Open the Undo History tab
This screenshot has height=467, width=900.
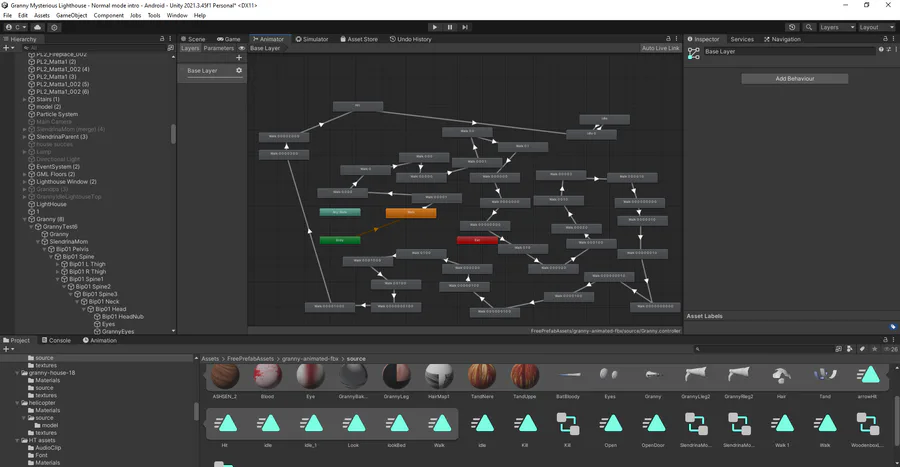point(410,39)
